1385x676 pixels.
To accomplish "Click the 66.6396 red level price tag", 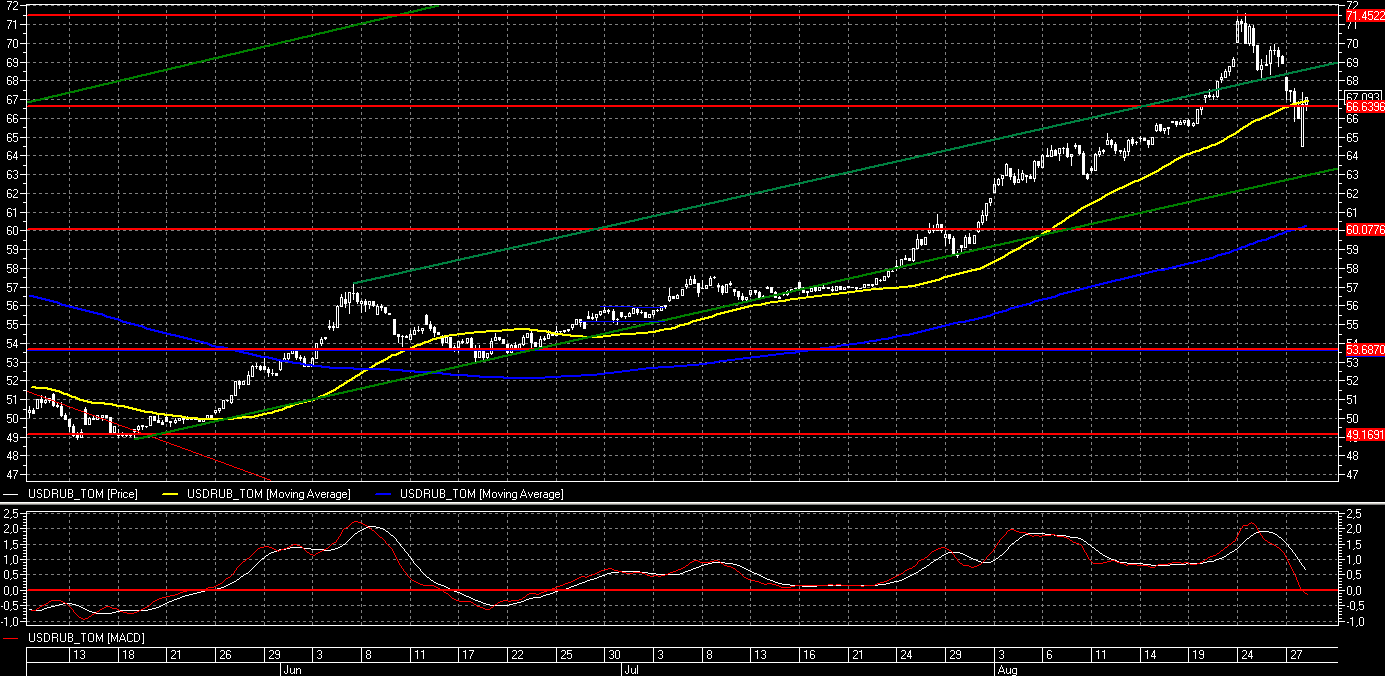I will [x=1364, y=106].
